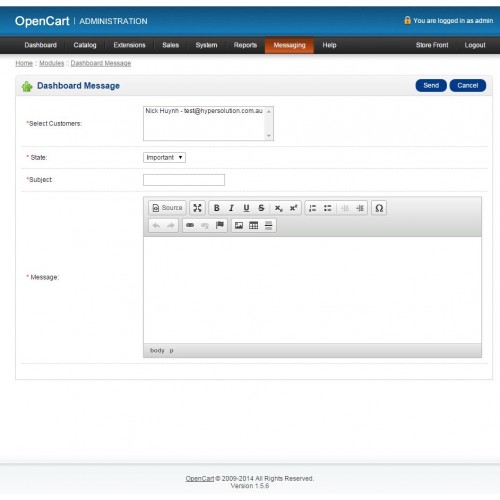Maximize the editor with fullscreen icon

197,208
